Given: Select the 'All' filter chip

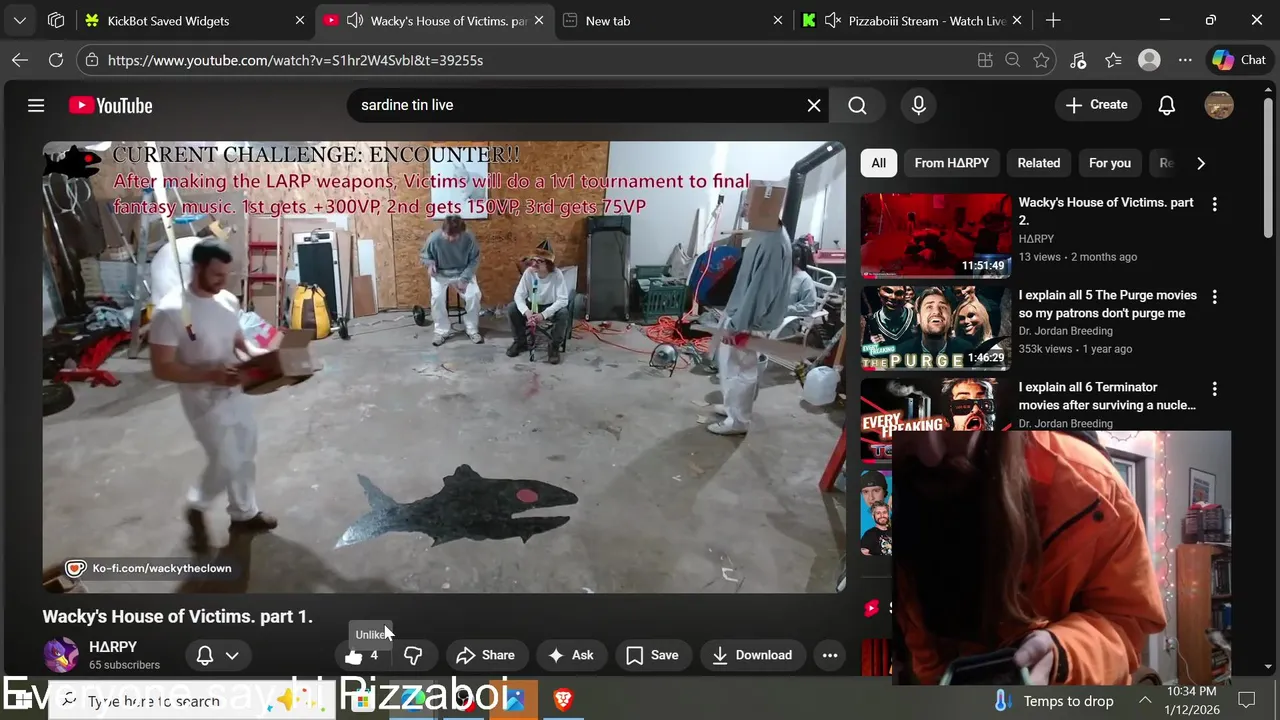Looking at the screenshot, I should coord(878,163).
